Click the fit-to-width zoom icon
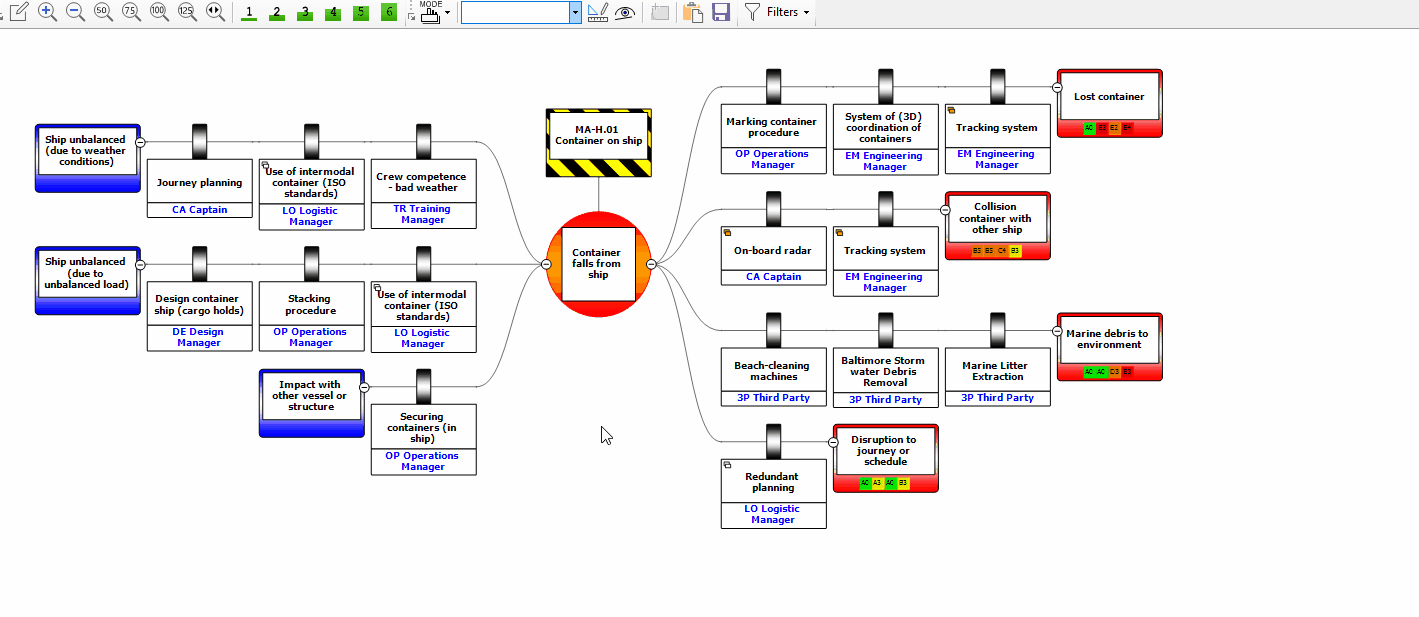The height and width of the screenshot is (617, 1419). [x=215, y=12]
